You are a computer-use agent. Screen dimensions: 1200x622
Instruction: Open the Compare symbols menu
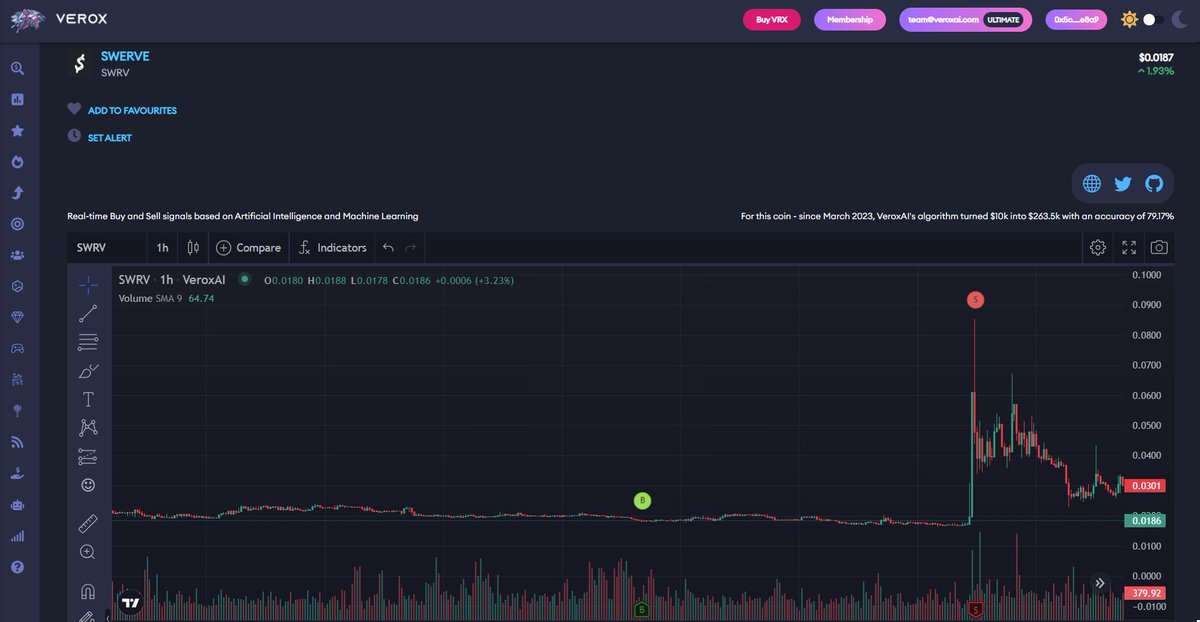click(249, 248)
